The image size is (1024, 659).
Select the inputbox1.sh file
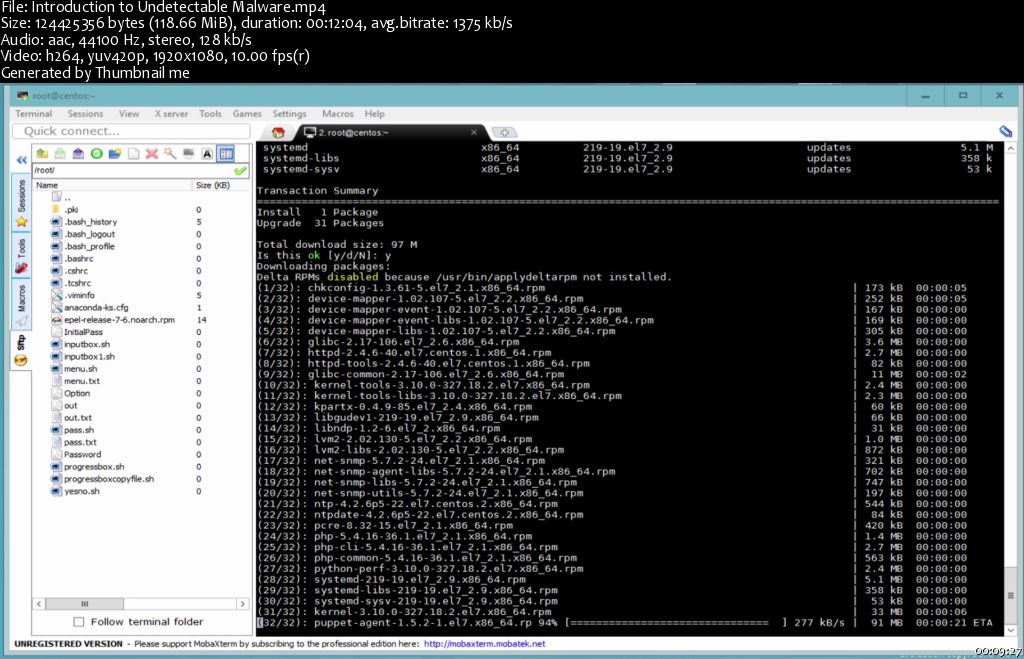coord(83,357)
